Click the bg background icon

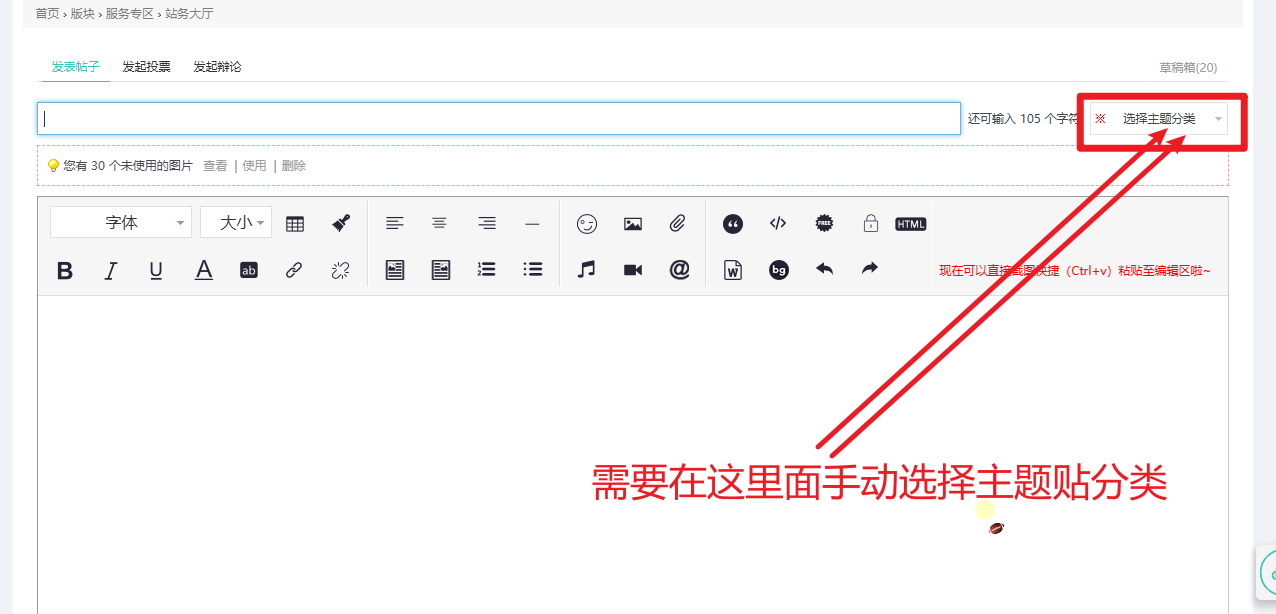pyautogui.click(x=779, y=270)
